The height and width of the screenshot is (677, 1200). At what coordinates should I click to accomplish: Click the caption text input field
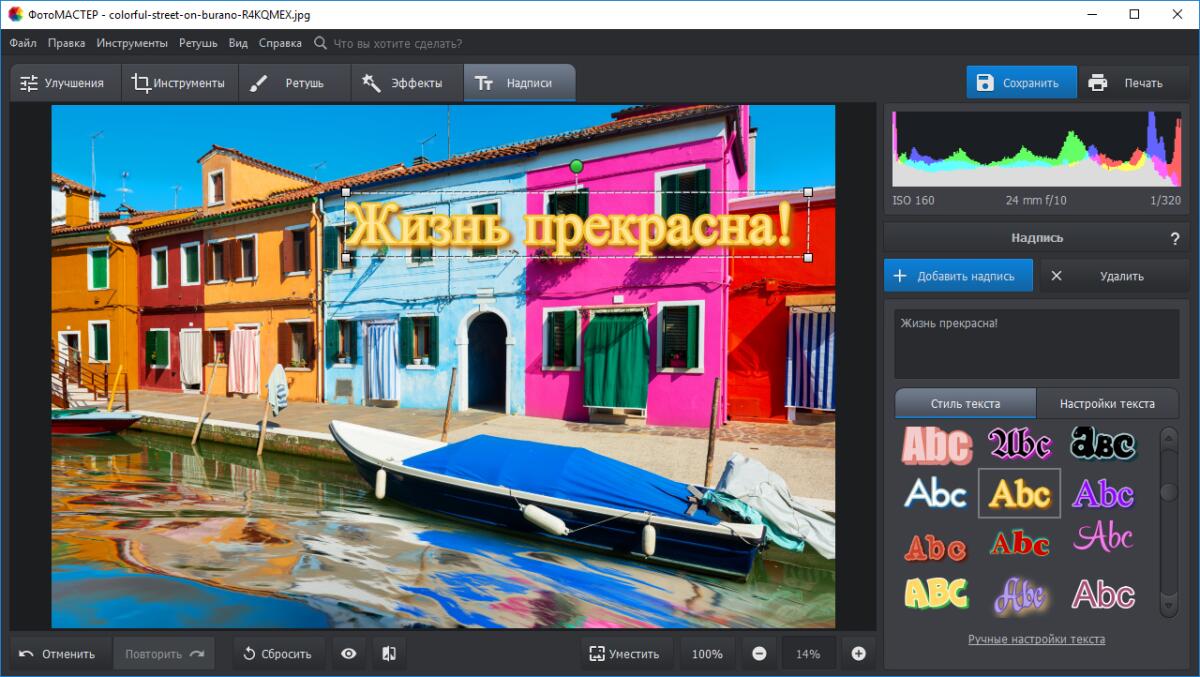pos(1036,343)
